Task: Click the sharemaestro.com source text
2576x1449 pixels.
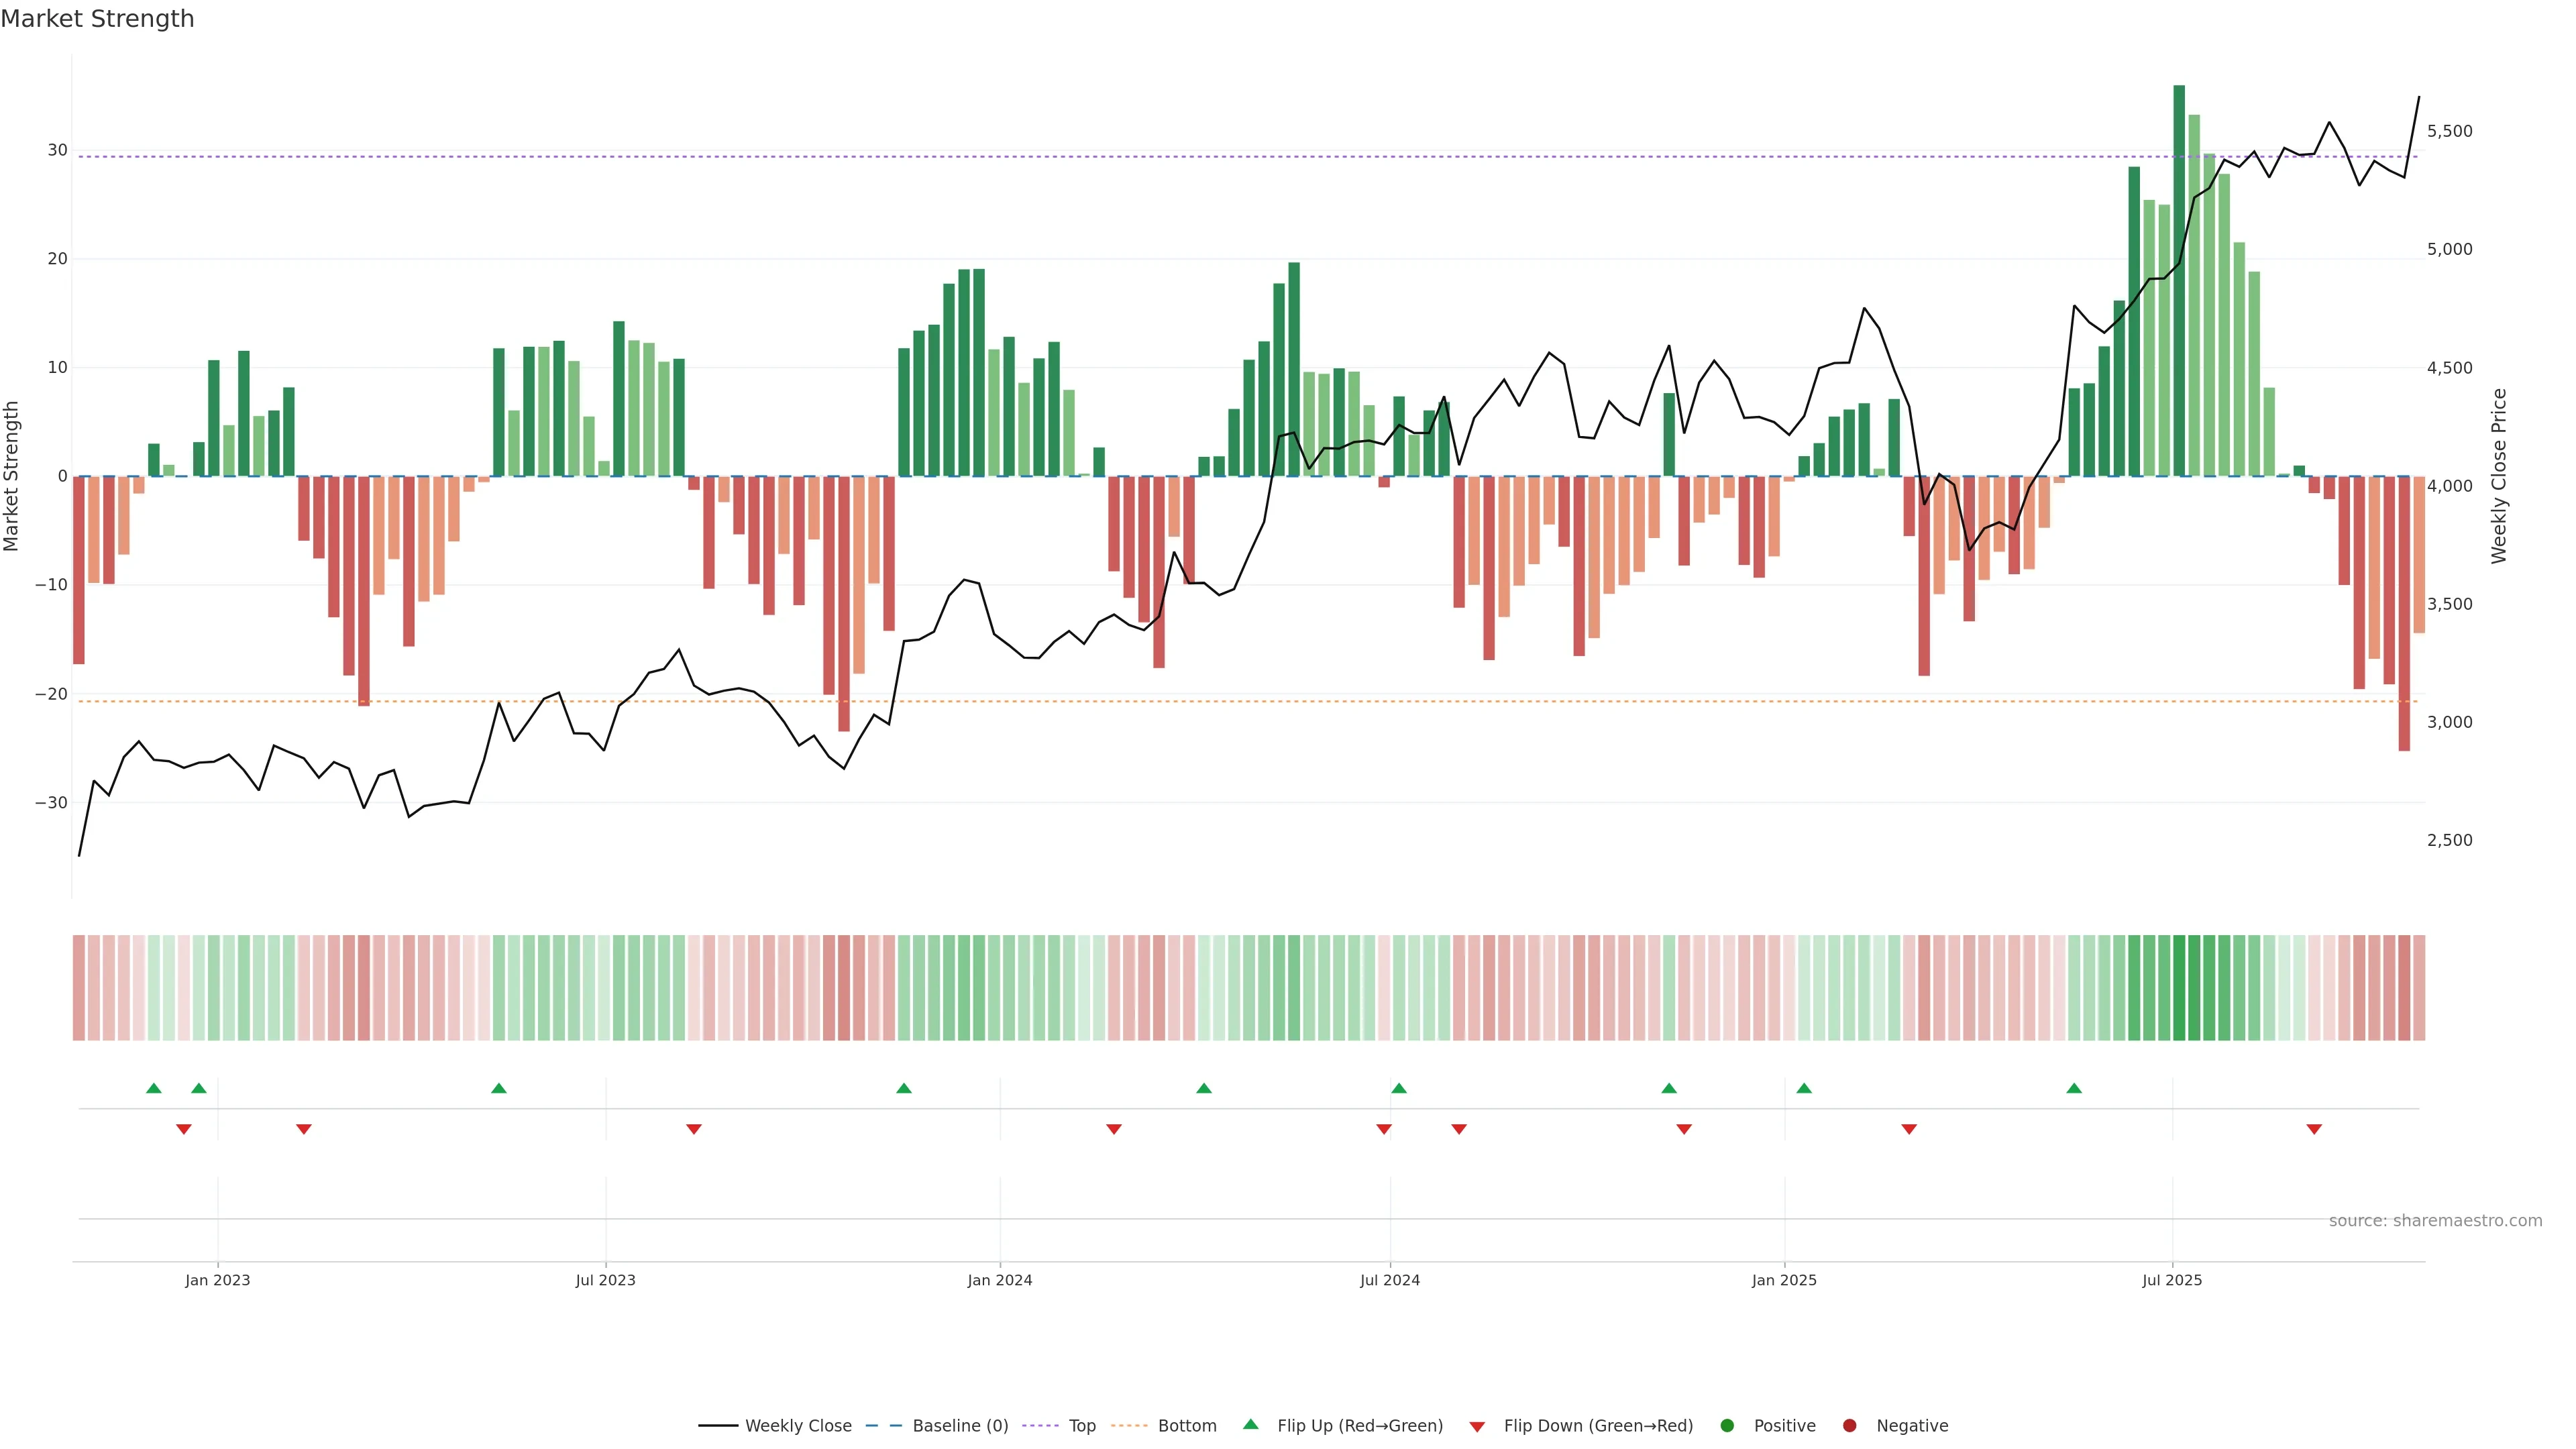Action: 2435,1220
